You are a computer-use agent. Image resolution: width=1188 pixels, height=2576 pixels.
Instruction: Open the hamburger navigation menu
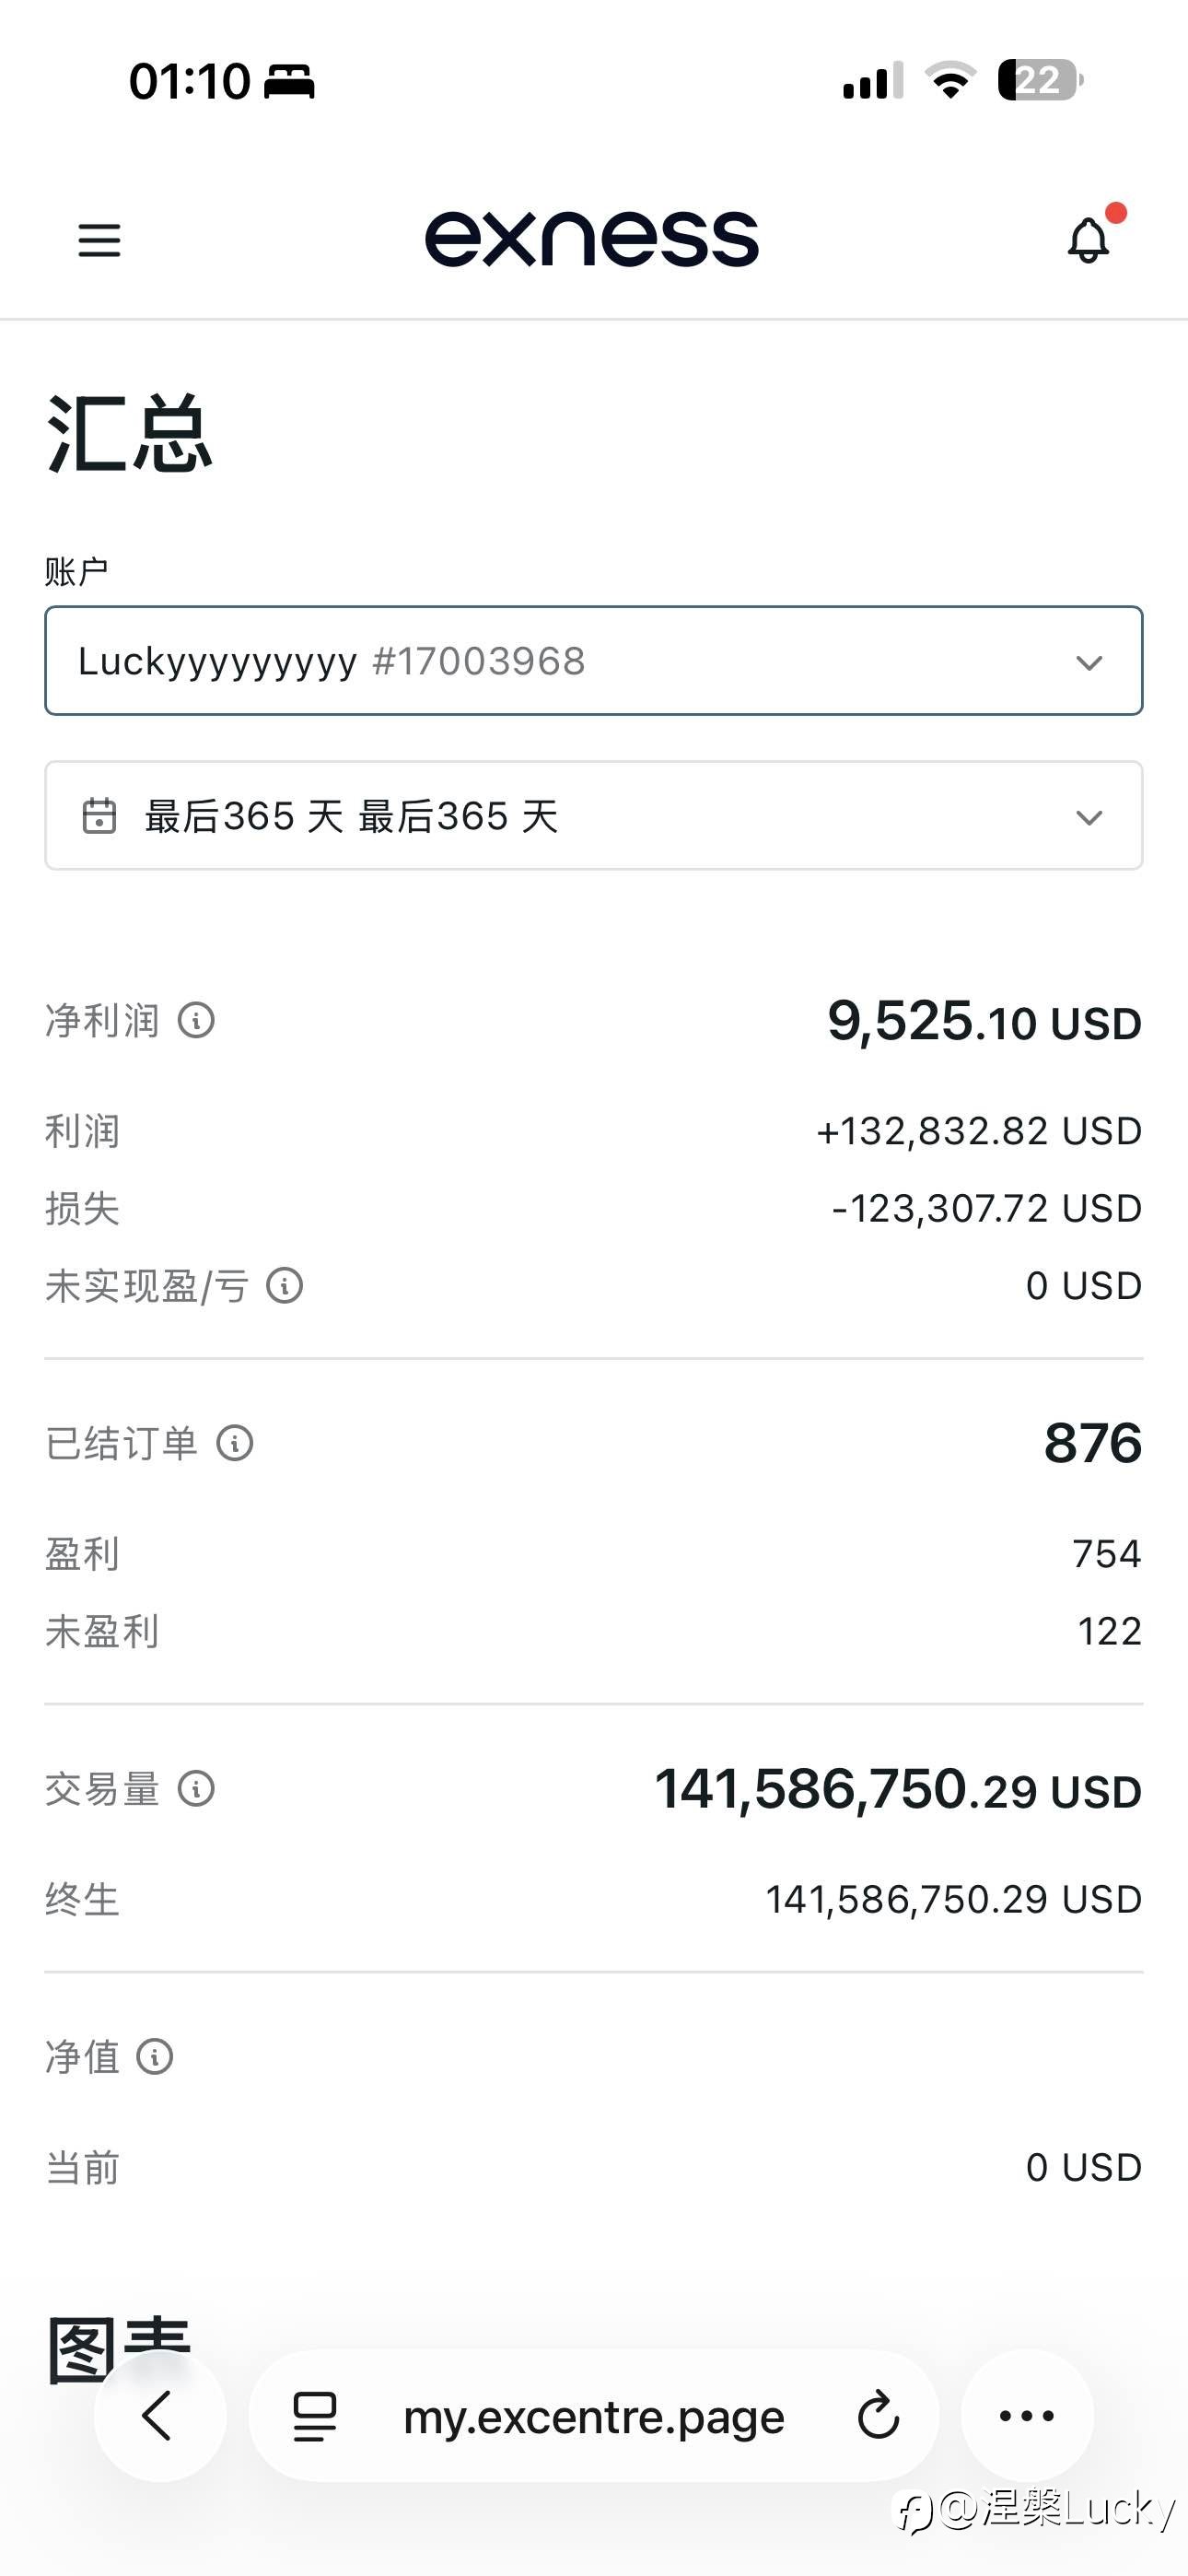point(99,240)
